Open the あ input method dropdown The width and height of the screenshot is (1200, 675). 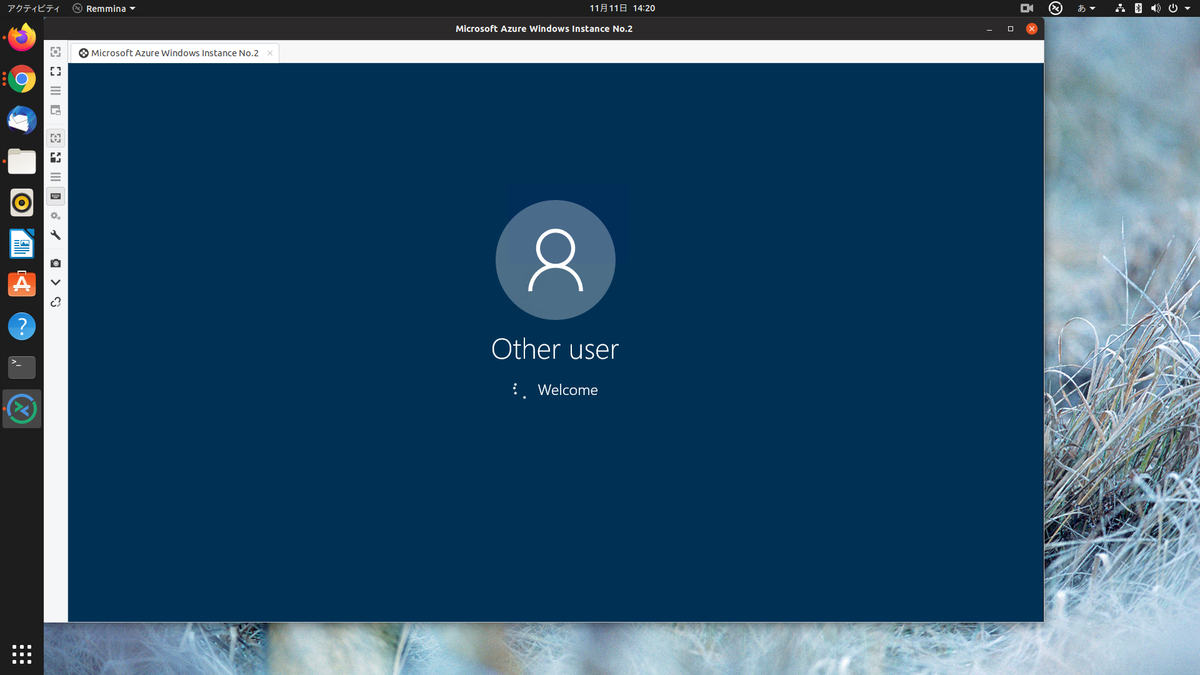point(1083,8)
